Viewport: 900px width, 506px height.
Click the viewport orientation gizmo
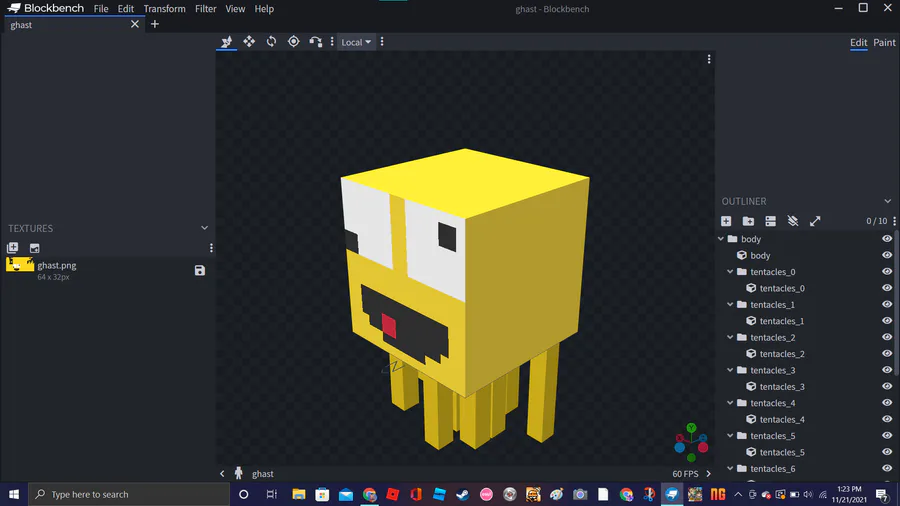pos(691,442)
